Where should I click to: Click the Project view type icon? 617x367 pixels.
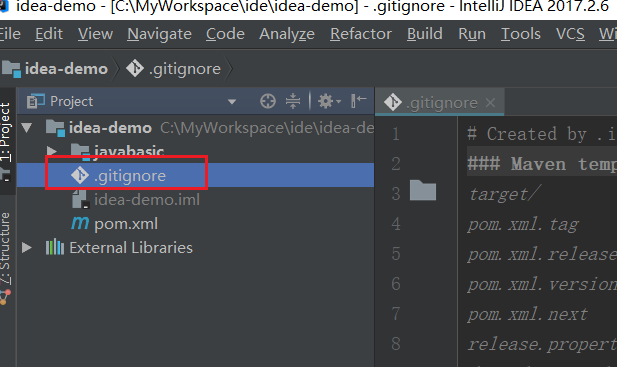pos(35,101)
